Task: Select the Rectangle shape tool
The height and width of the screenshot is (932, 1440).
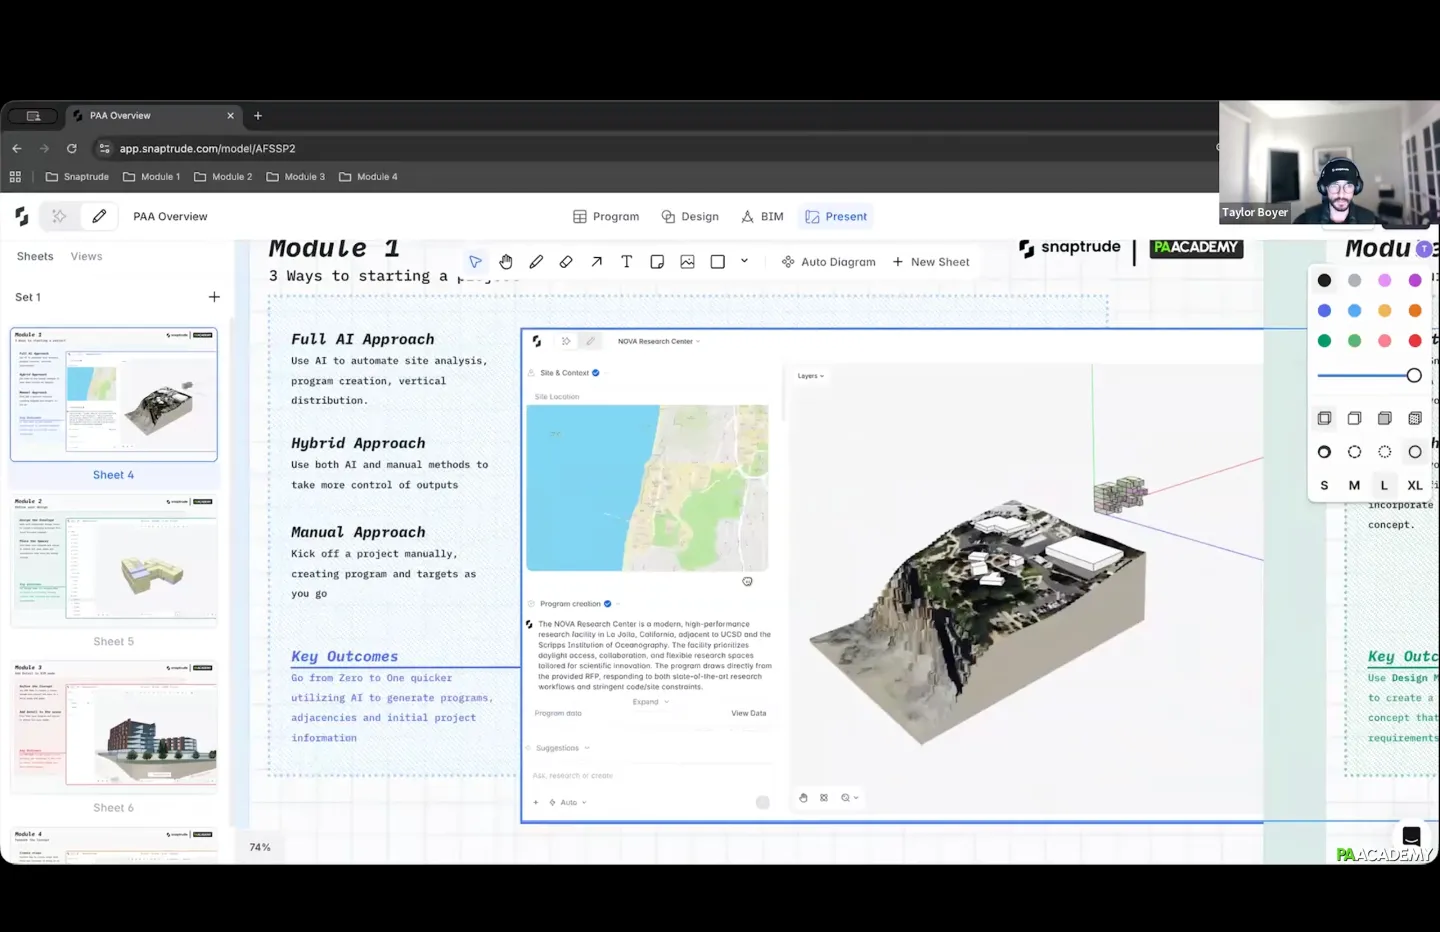Action: [x=717, y=262]
